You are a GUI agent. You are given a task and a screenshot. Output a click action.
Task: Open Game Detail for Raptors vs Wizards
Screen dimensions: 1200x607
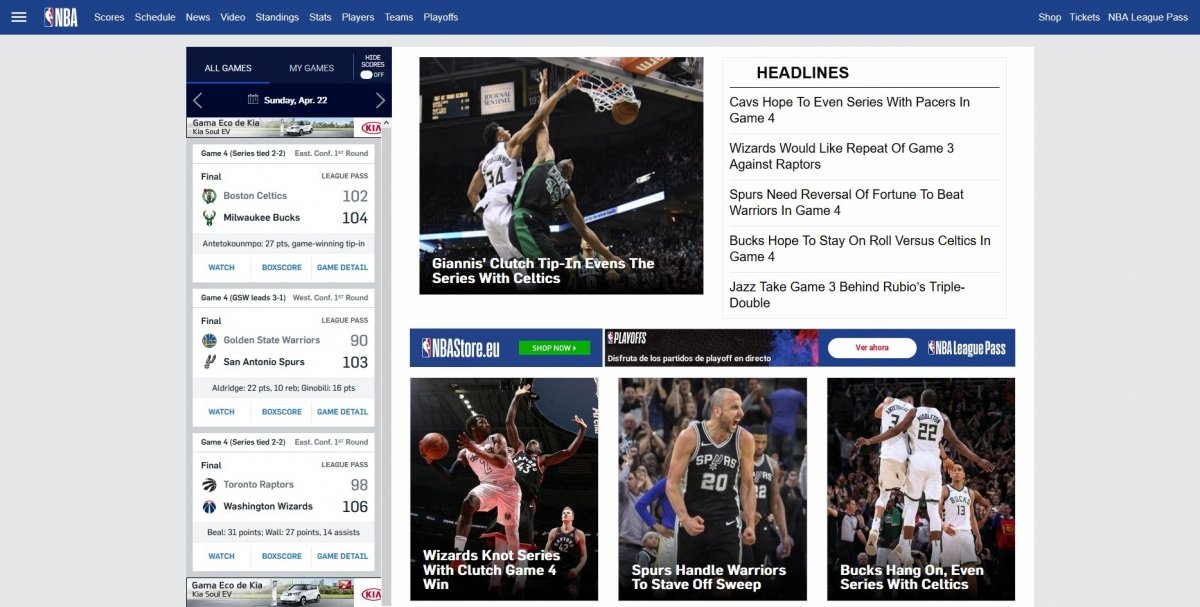(x=343, y=556)
